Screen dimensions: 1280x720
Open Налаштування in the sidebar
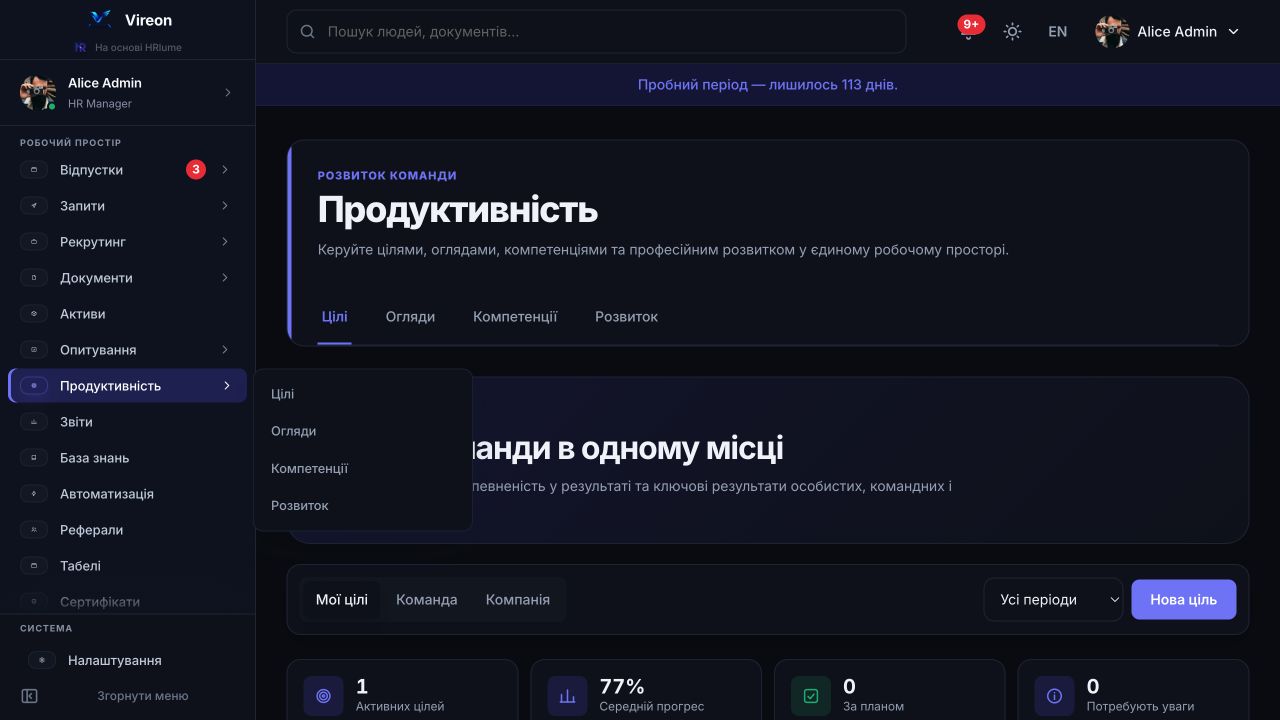point(127,661)
